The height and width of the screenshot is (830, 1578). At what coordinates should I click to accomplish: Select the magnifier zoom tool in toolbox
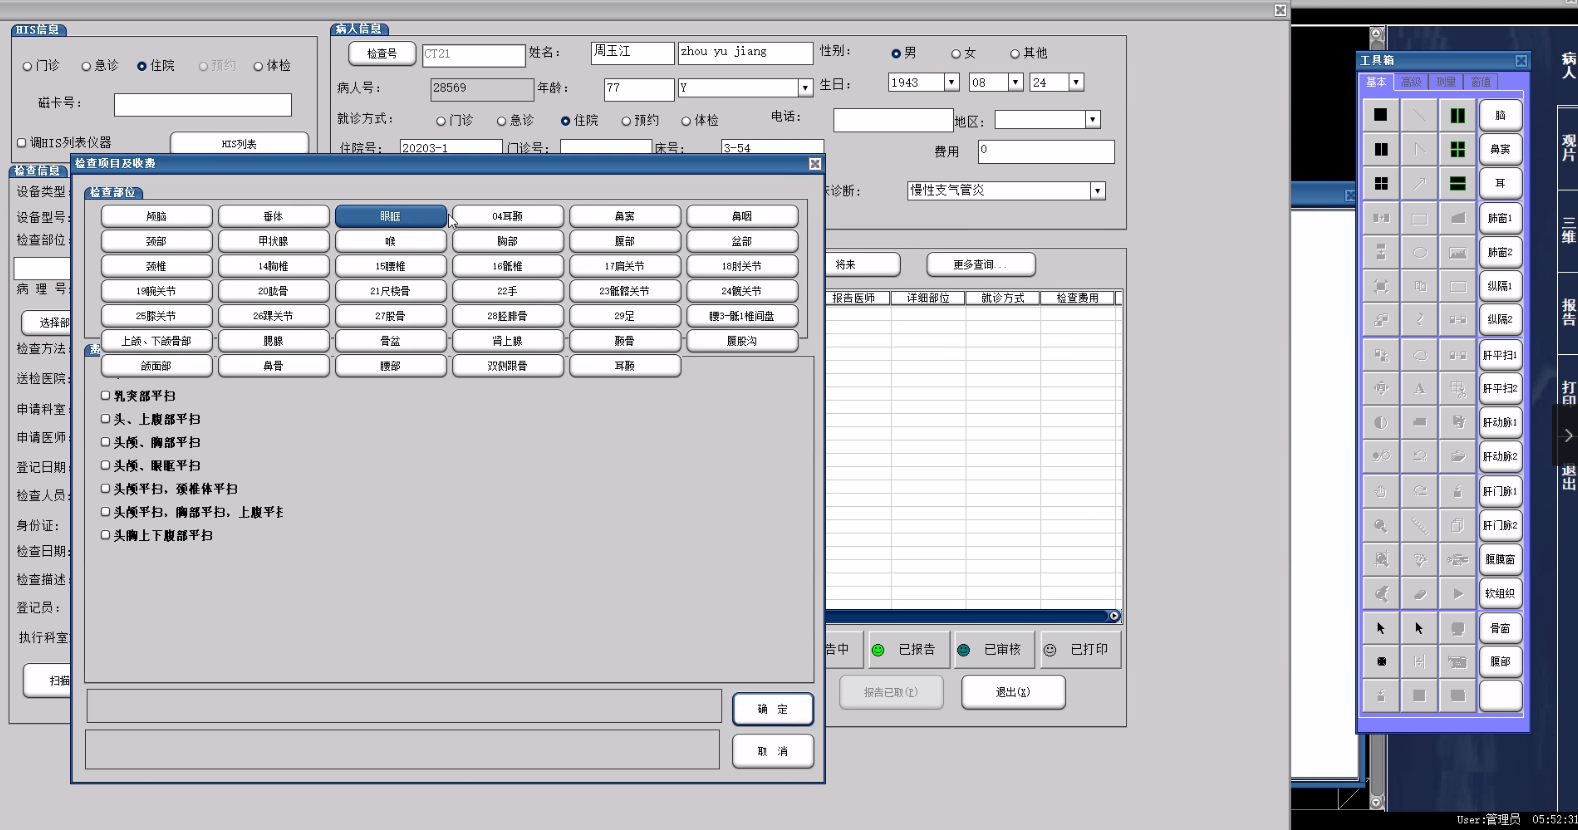[x=1380, y=525]
